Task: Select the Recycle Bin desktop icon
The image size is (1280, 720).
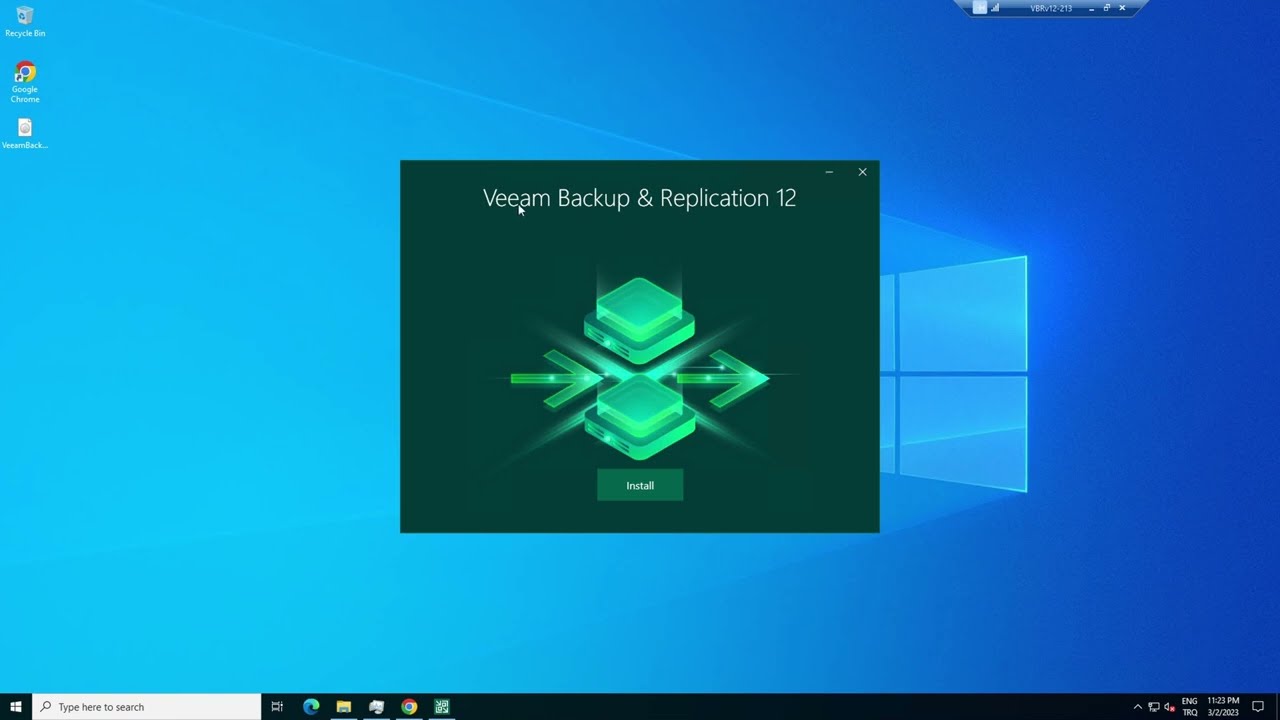Action: point(25,22)
